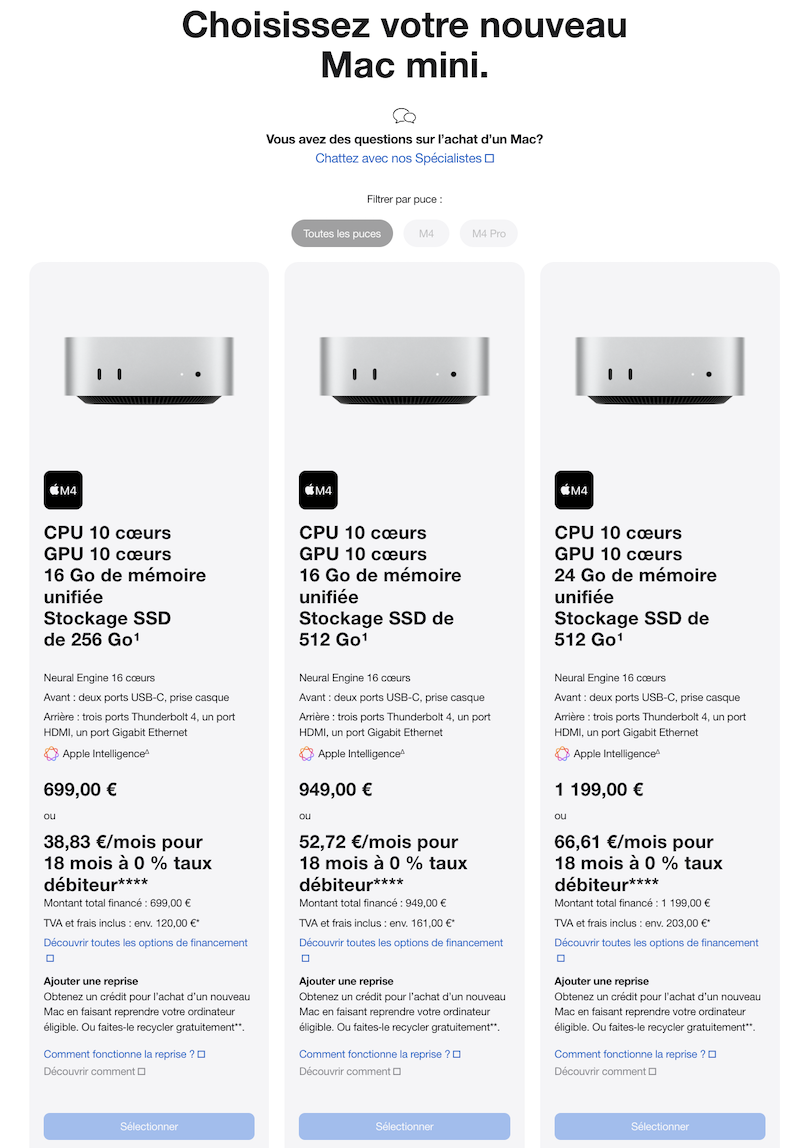Click Apple Intelligence icon in first card
Screen dimensions: 800x1148
pyautogui.click(x=52, y=754)
